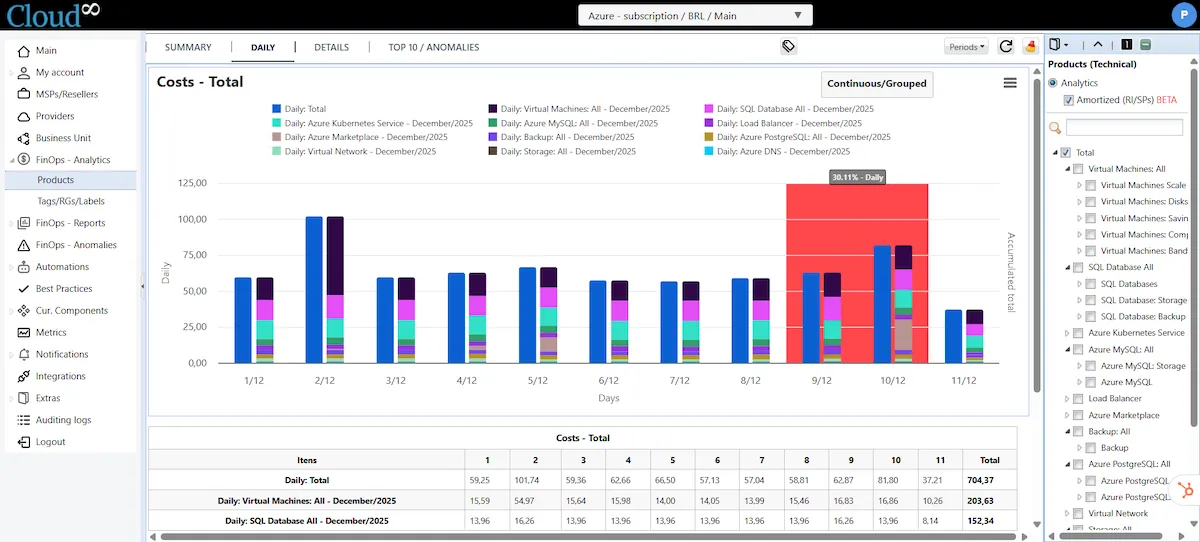Open FinOps - Anomalies warning icon
The width and height of the screenshot is (1200, 542).
(24, 245)
